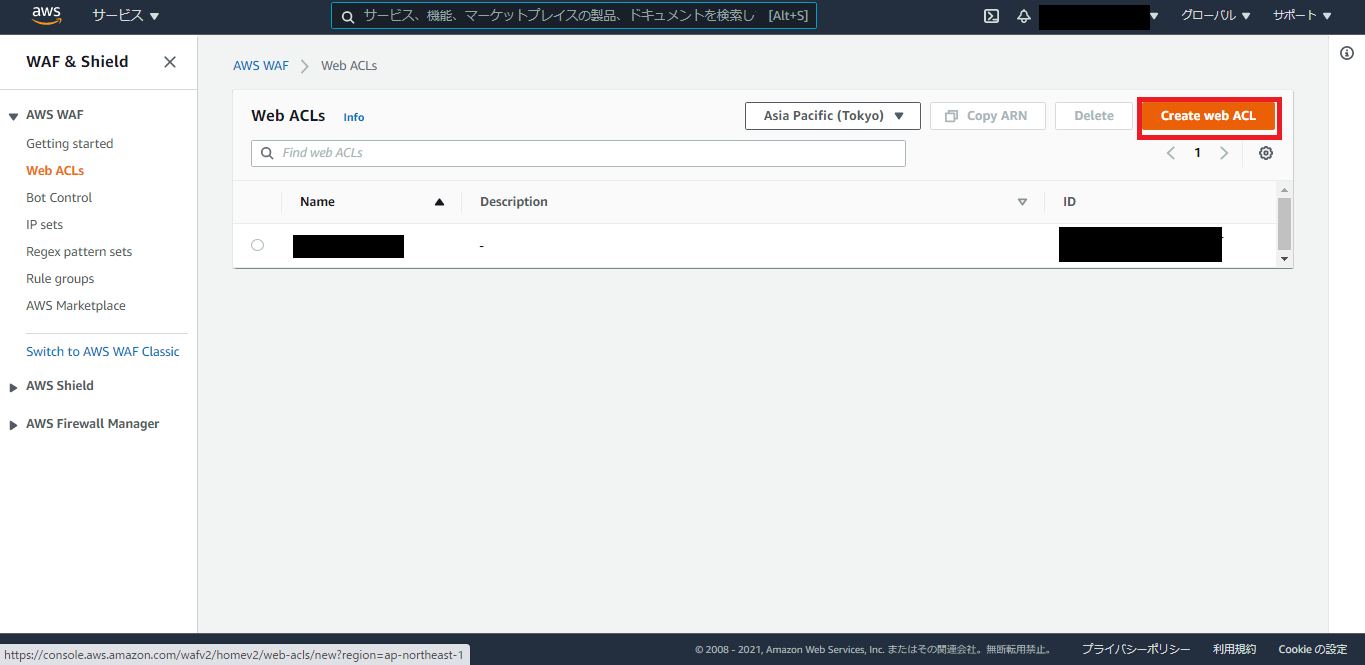Open Rule groups in sidebar
The image size is (1365, 665).
pyautogui.click(x=60, y=279)
